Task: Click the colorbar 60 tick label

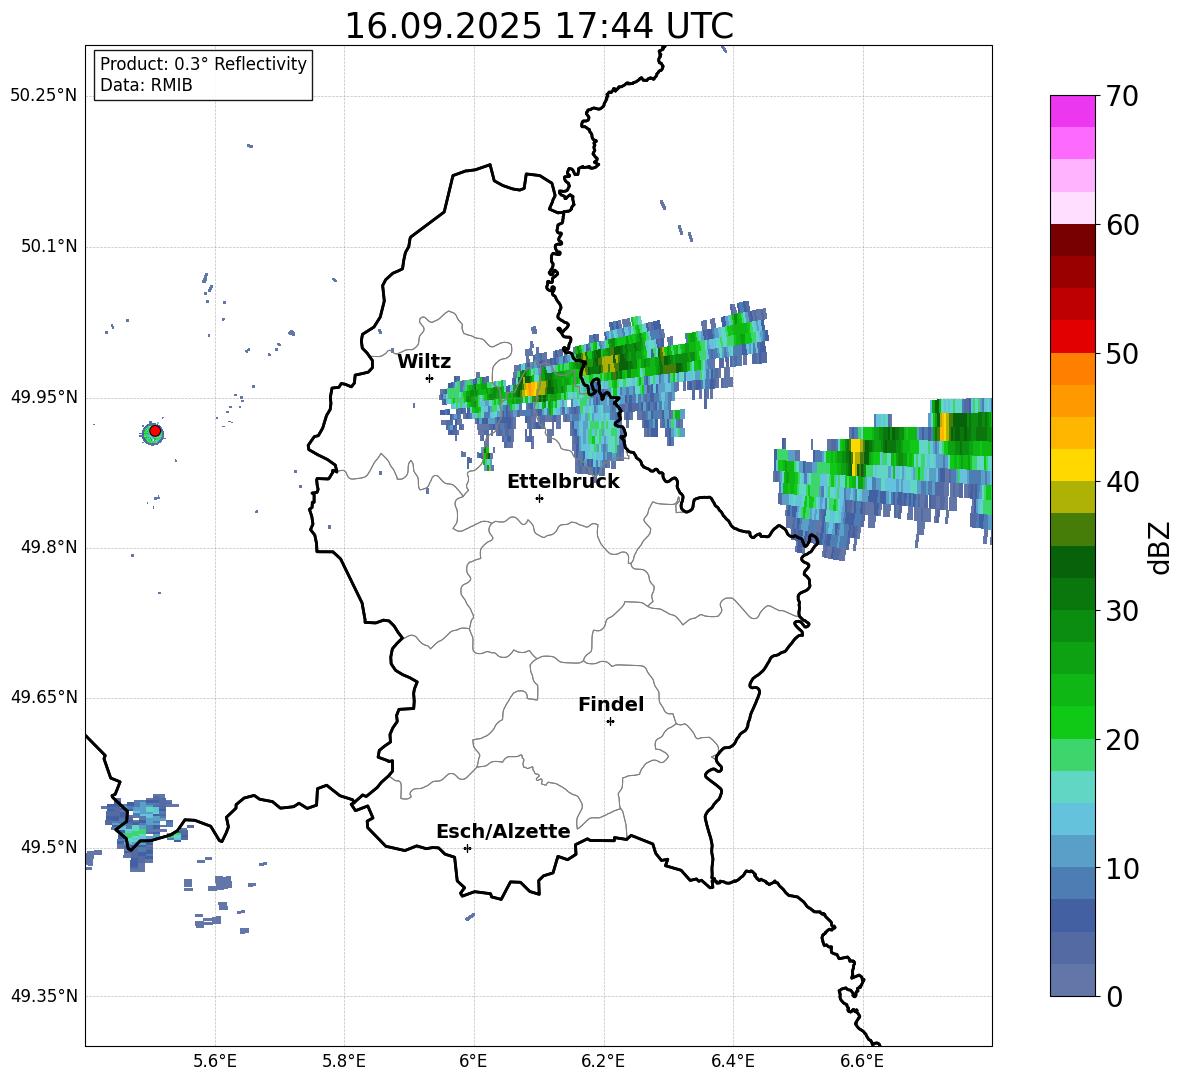Action: (x=1121, y=225)
